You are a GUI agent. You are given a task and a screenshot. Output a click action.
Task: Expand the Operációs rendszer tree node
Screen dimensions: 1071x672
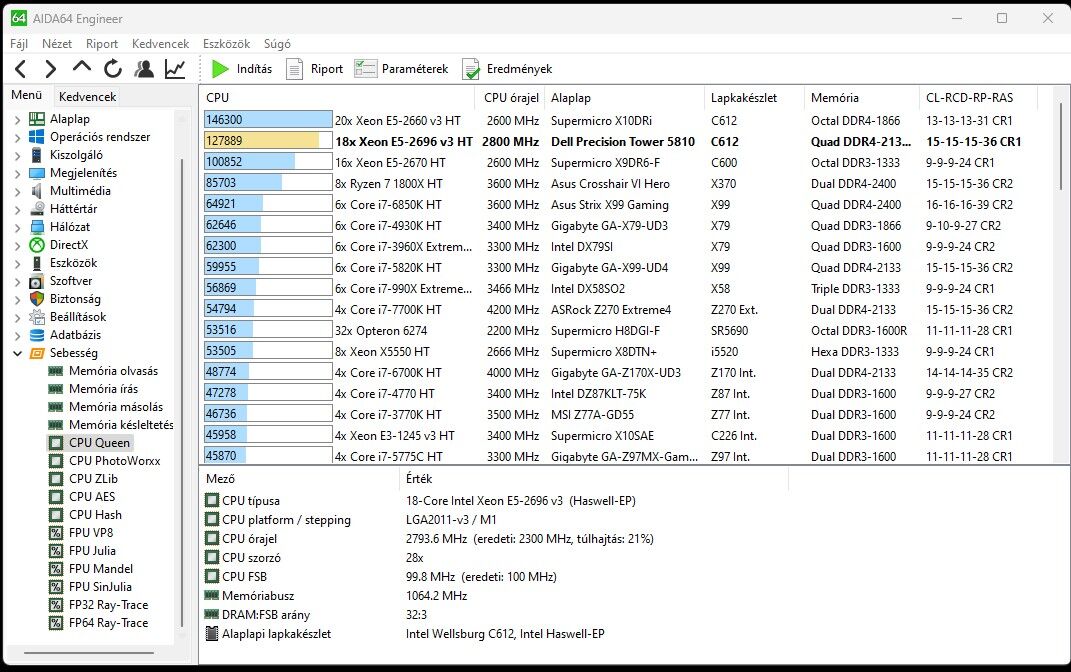point(17,137)
